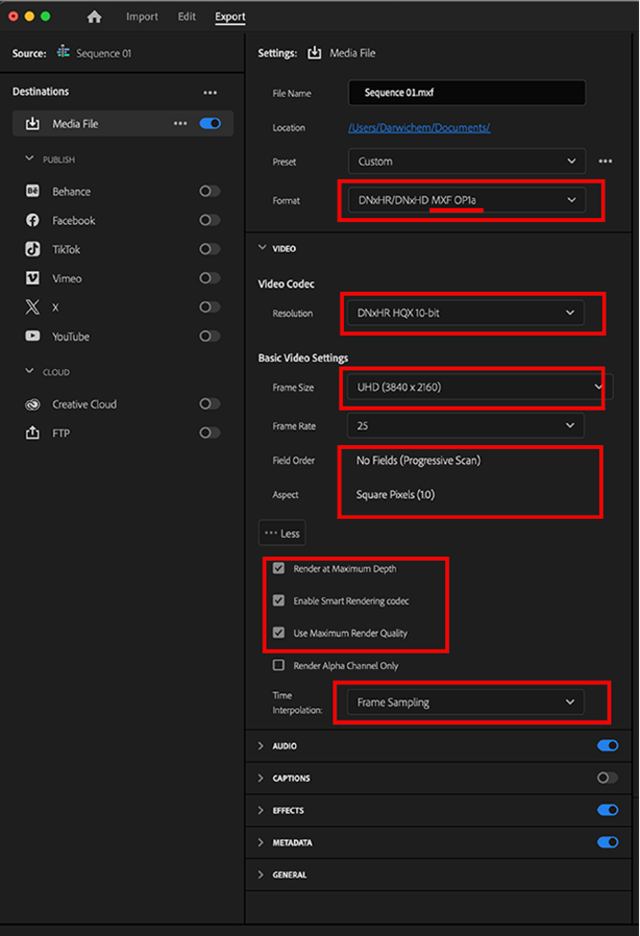Click the YouTube icon in destinations
The image size is (640, 936).
click(32, 336)
